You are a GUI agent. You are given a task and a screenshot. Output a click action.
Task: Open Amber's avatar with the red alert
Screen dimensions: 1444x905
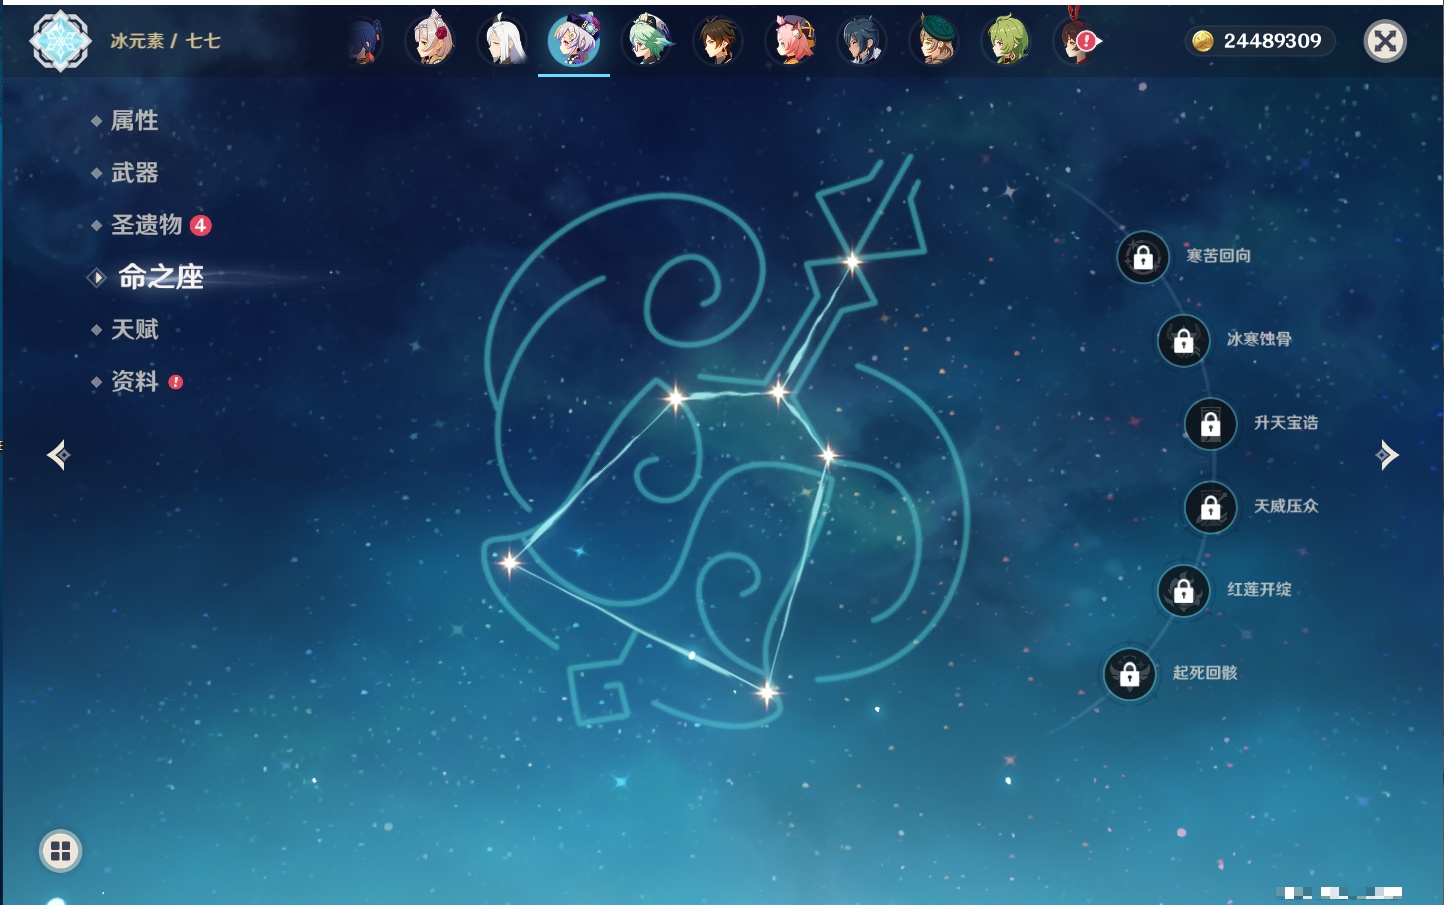pyautogui.click(x=1078, y=41)
